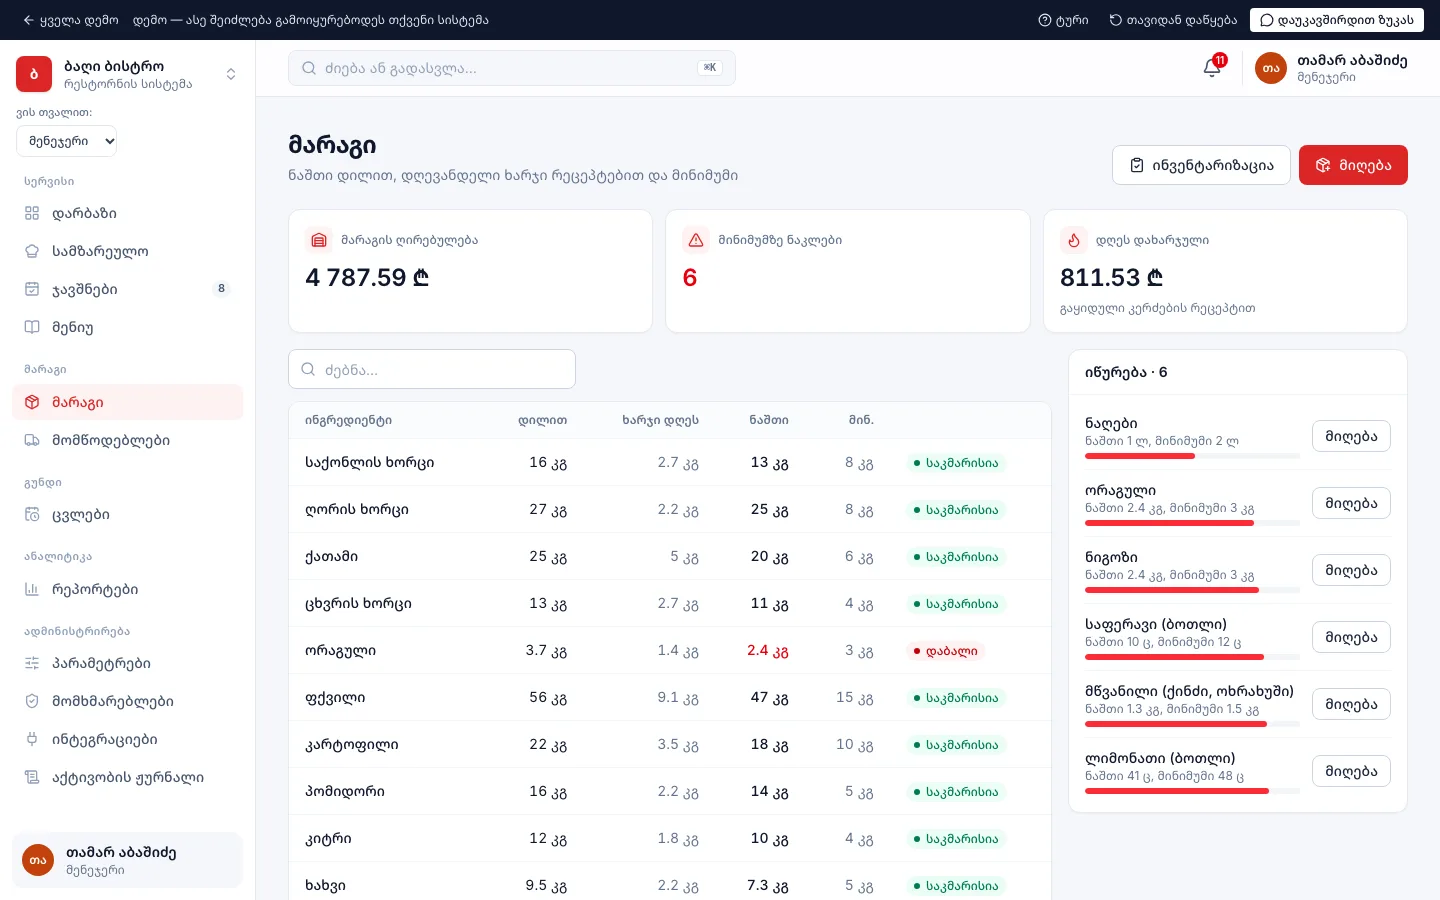Click the დარბაზი sidebar icon
The height and width of the screenshot is (900, 1440).
[x=32, y=213]
